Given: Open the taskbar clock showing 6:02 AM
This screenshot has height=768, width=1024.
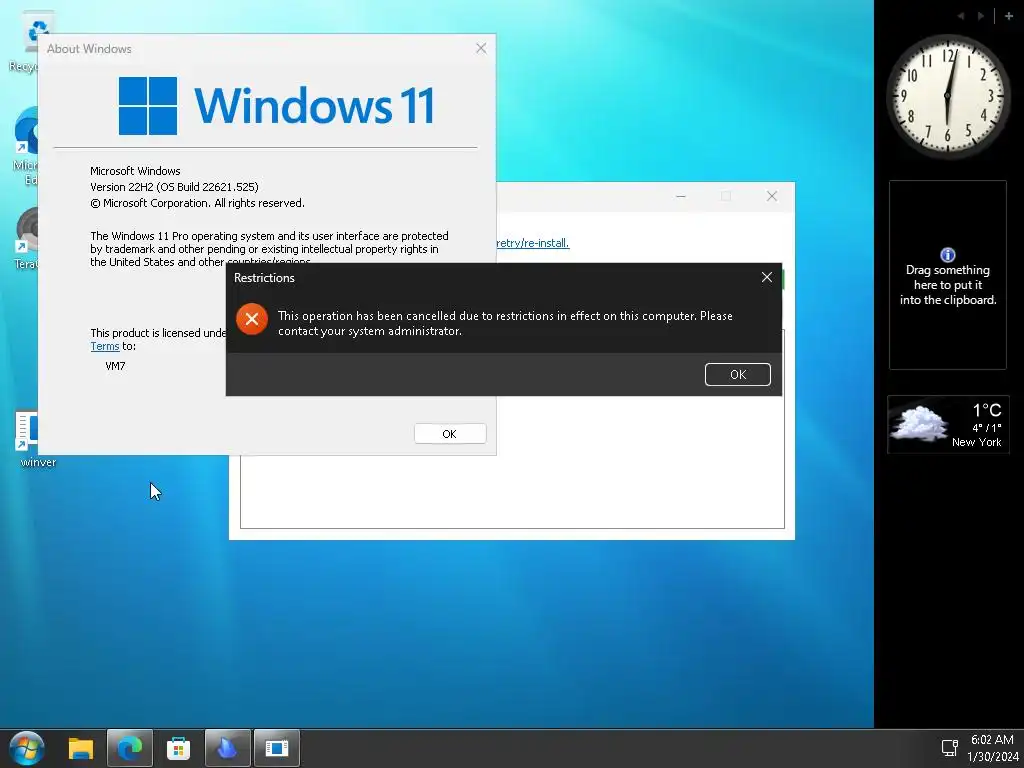Looking at the screenshot, I should (992, 740).
